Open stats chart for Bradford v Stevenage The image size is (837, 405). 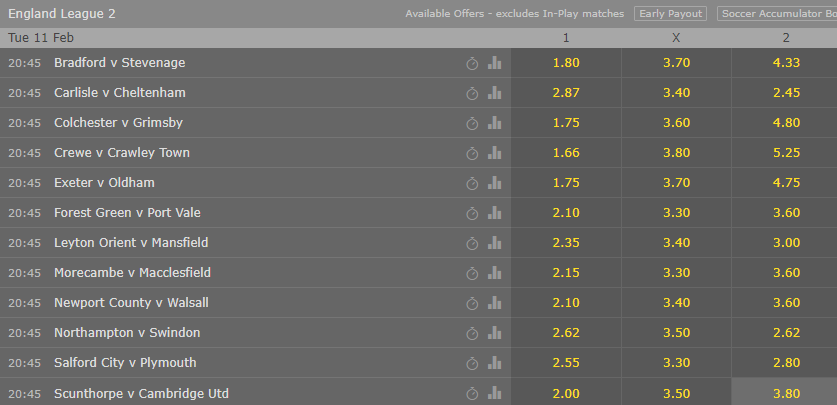(x=494, y=63)
